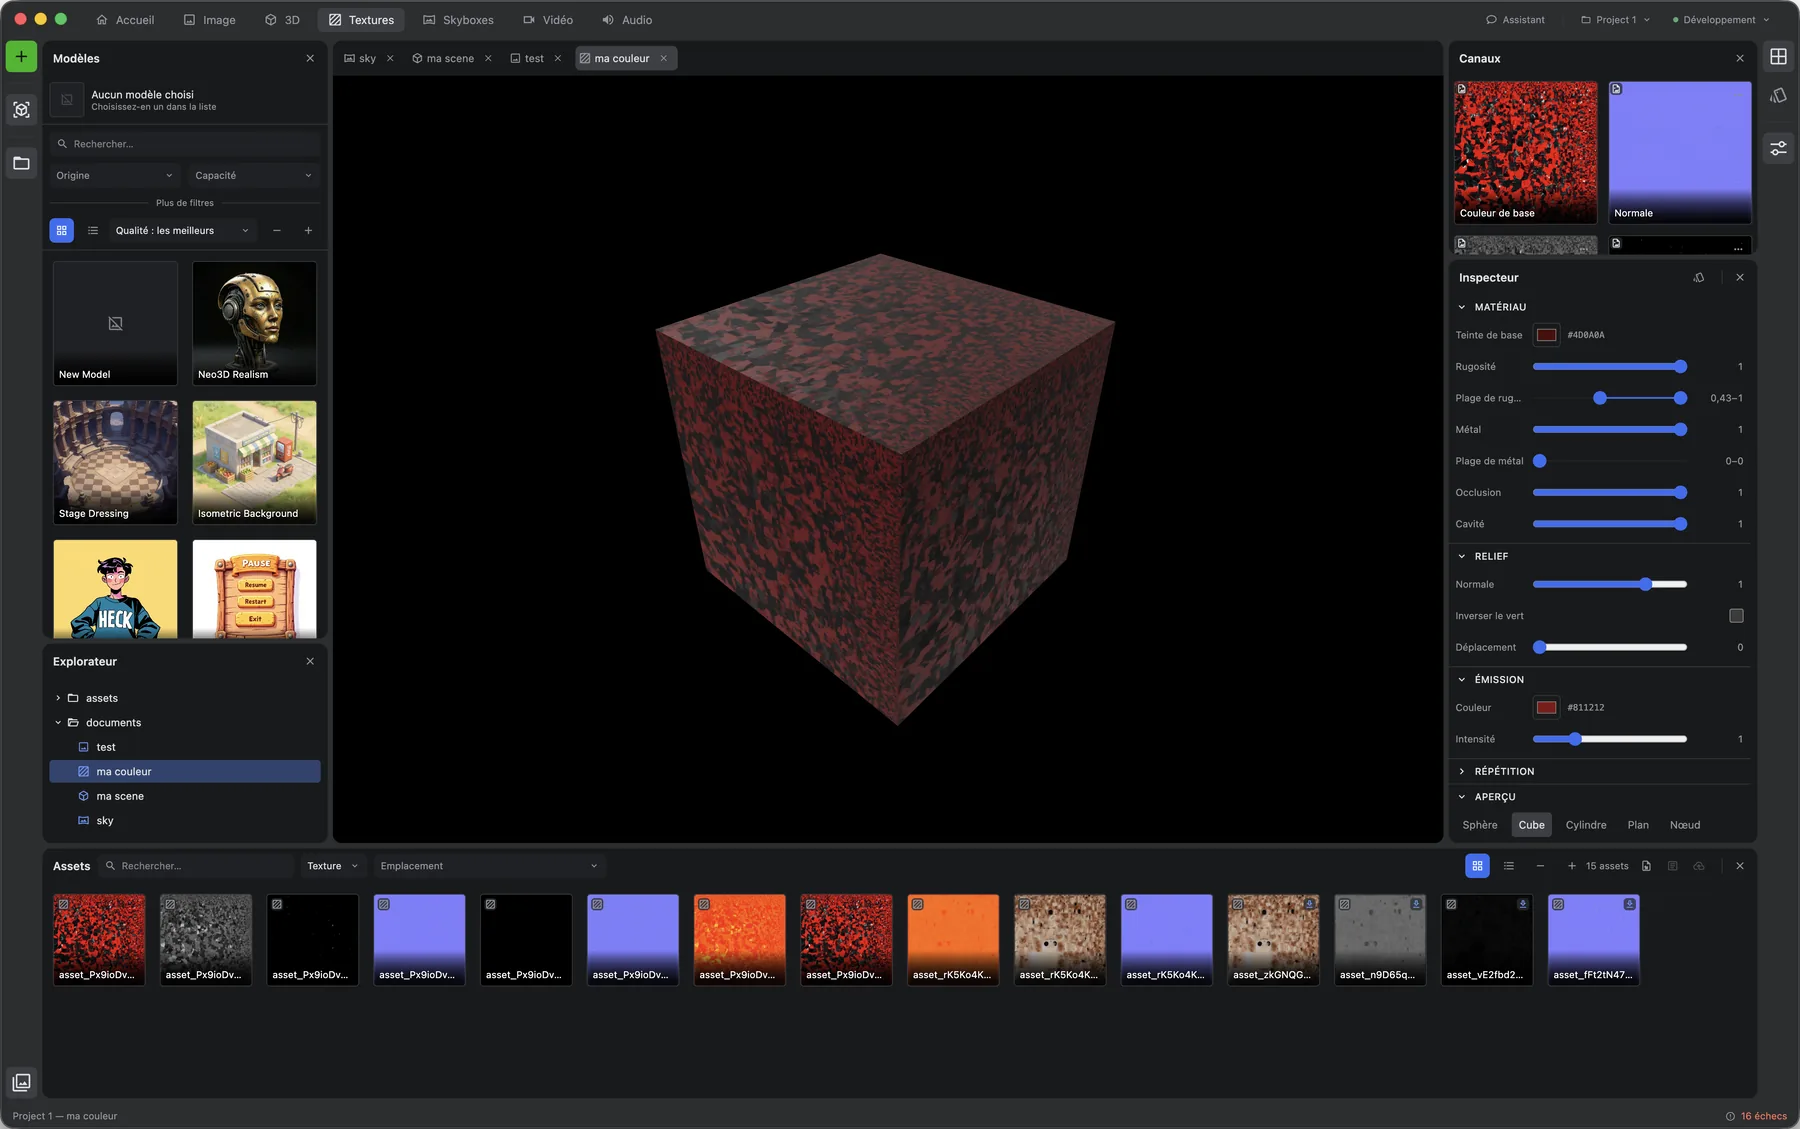
Task: Switch to the 3D top tab
Action: pos(282,20)
